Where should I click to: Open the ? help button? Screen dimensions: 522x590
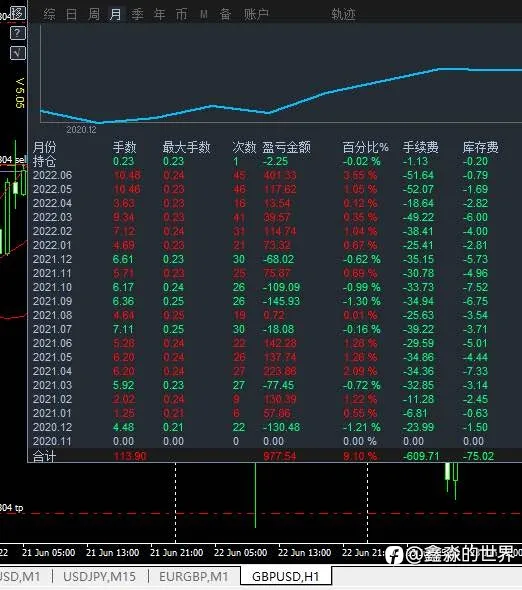[17, 33]
